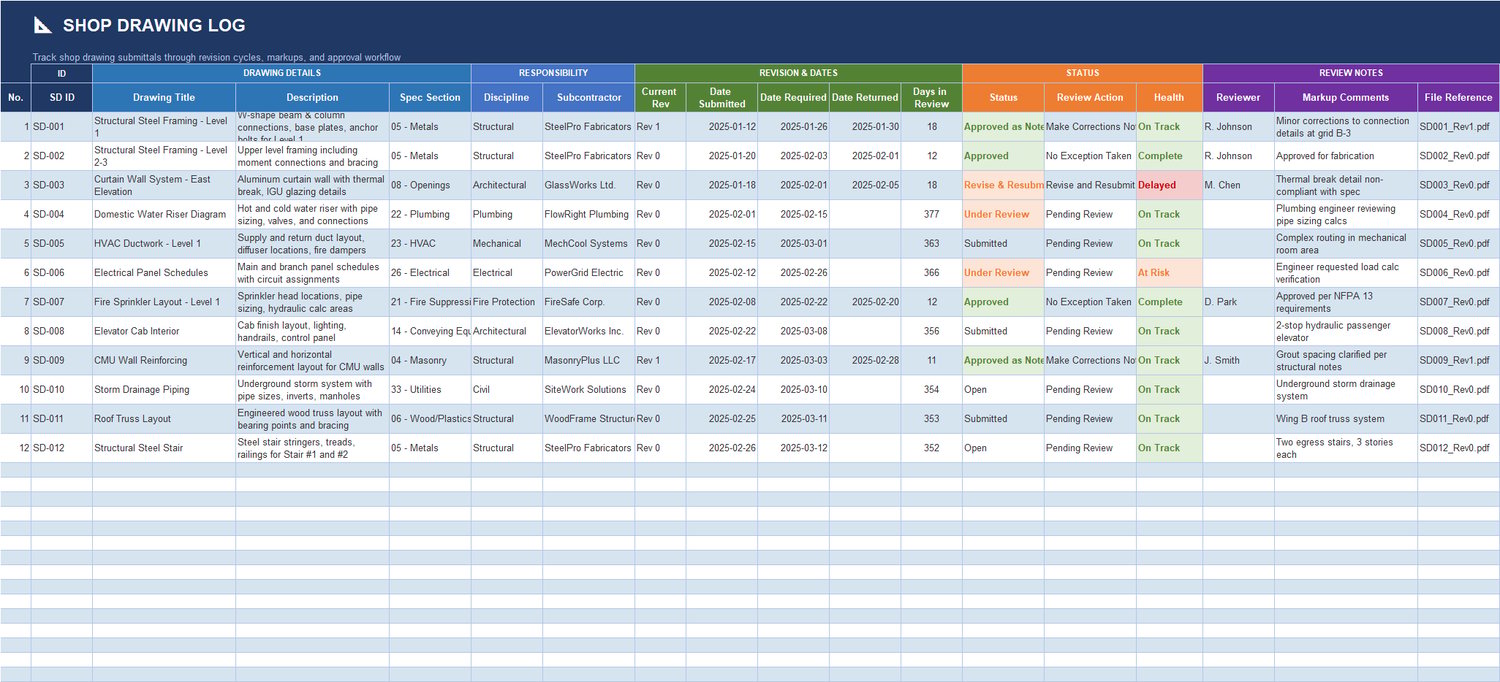
Task: Select the 'At Risk' health cell
Action: pyautogui.click(x=1169, y=272)
